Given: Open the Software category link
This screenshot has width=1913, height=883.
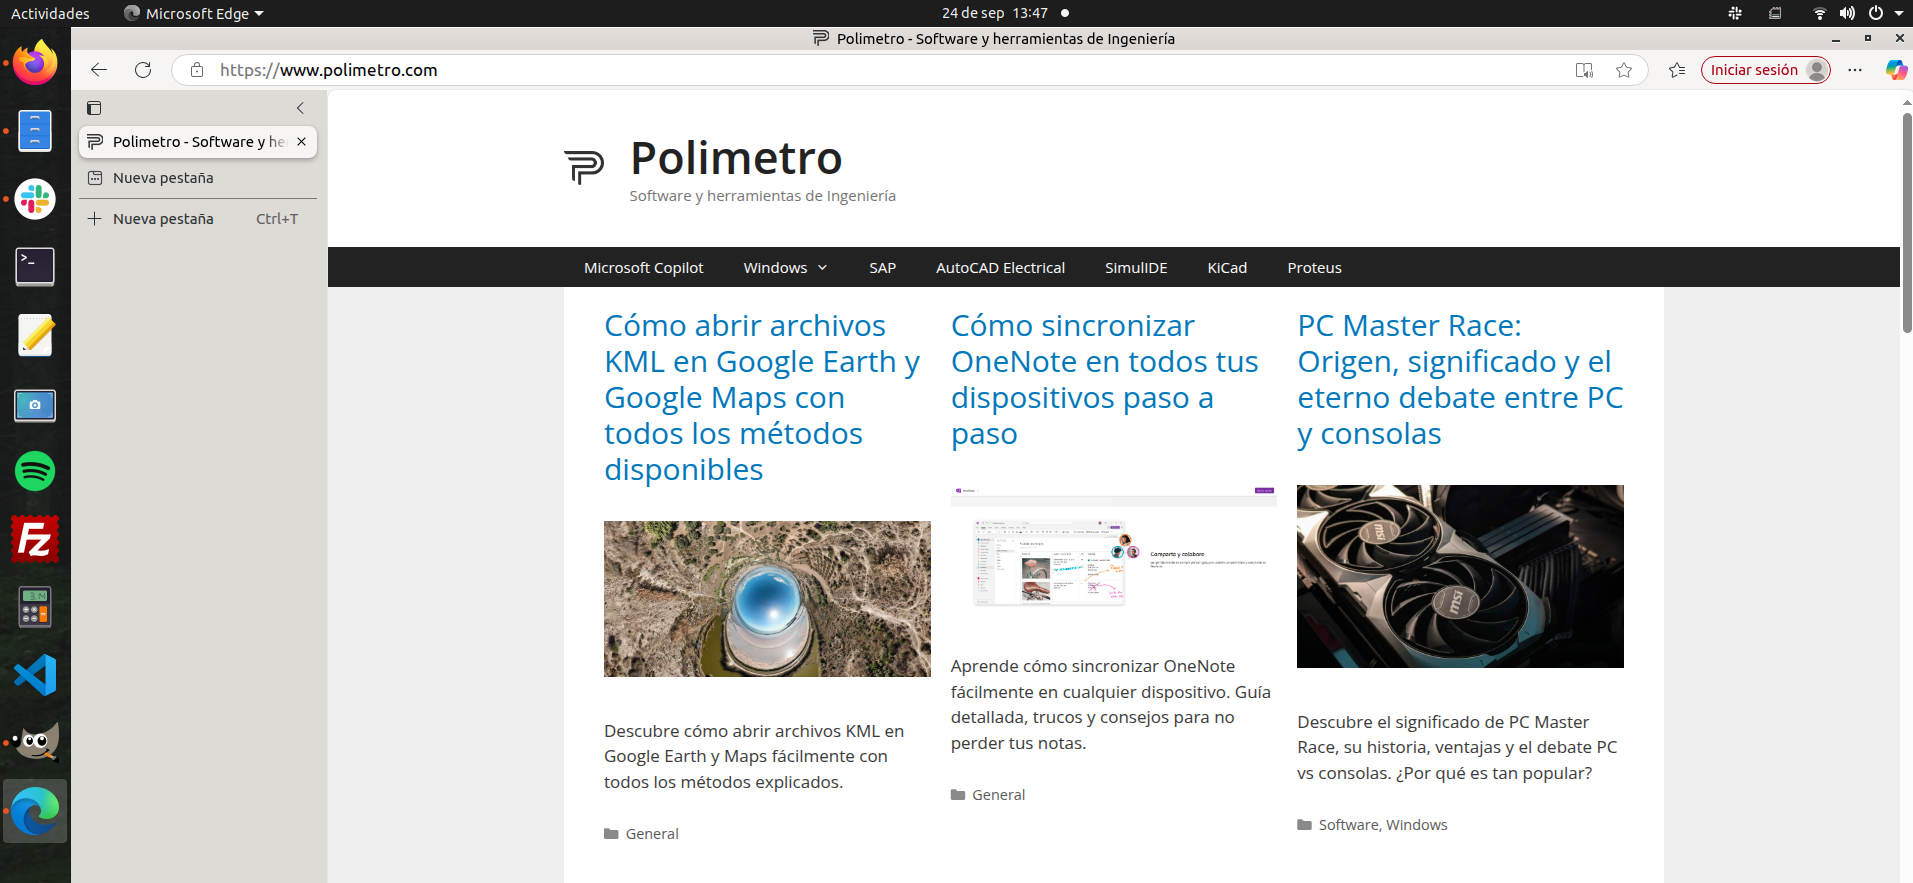Looking at the screenshot, I should click(1348, 825).
